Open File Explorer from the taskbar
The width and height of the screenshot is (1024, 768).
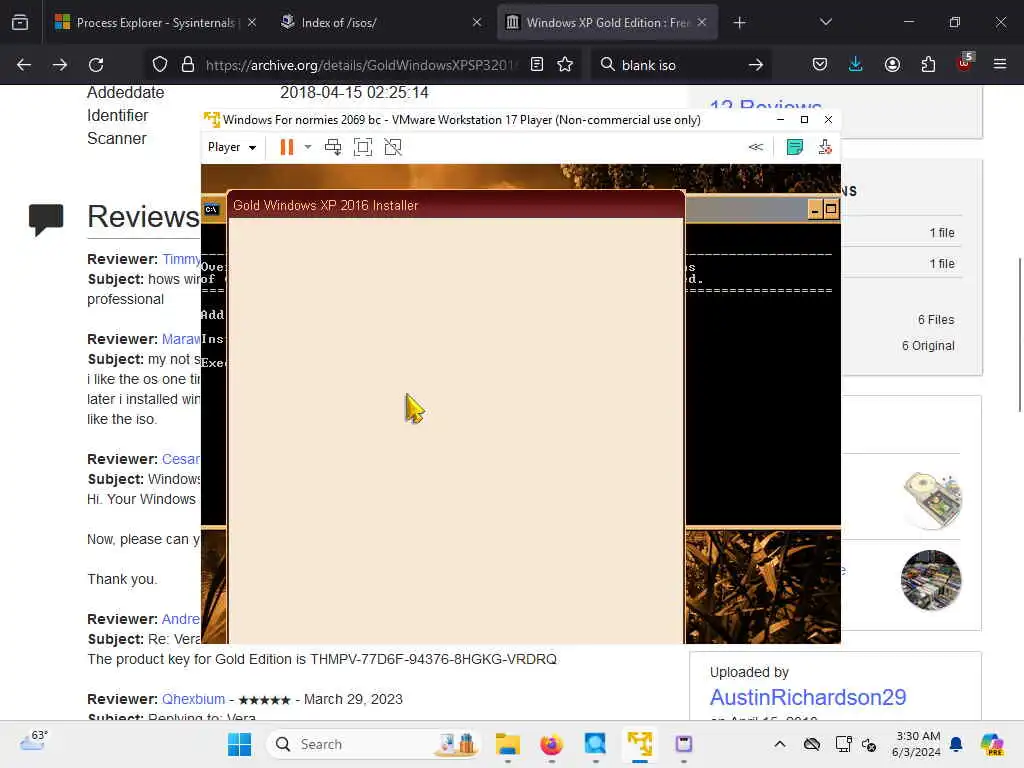tap(507, 744)
